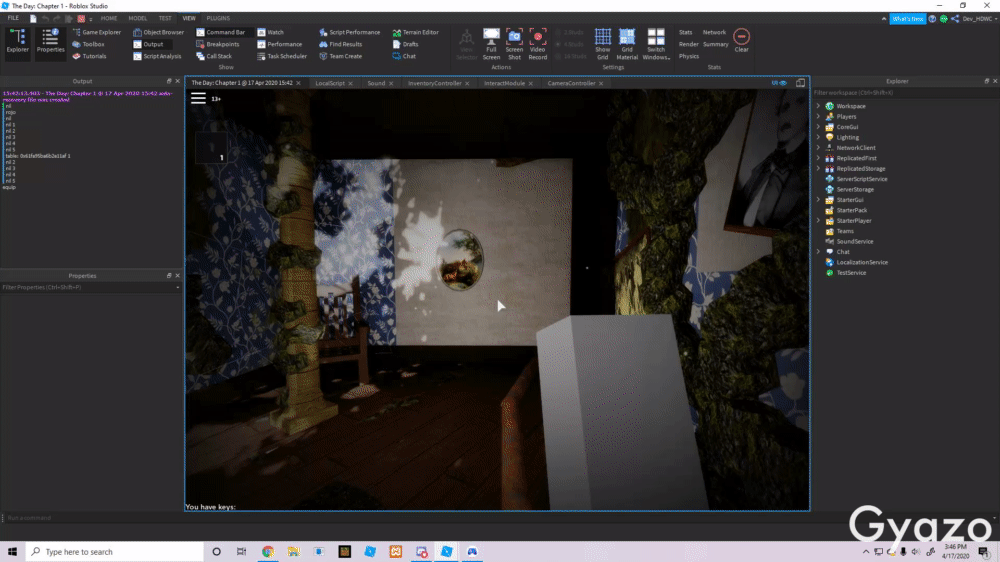The width and height of the screenshot is (1000, 562).
Task: Click the Filter Properties field
Action: pos(90,288)
